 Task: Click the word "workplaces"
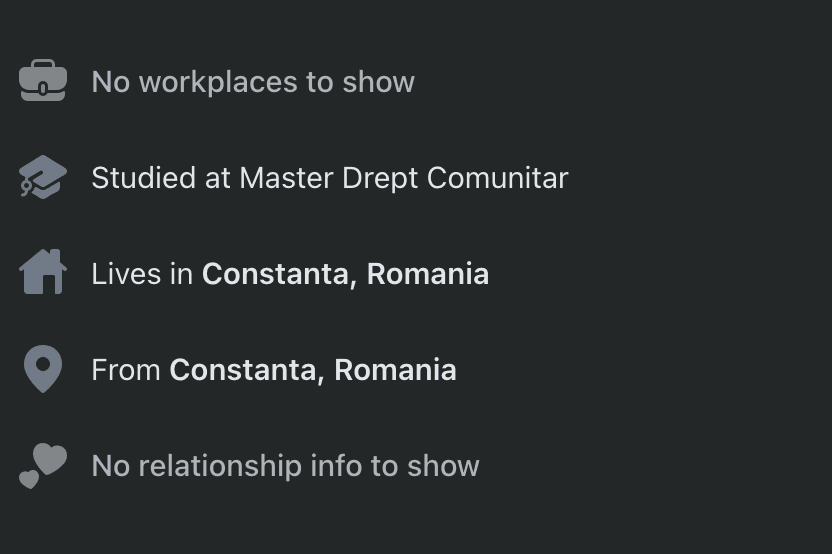pos(218,82)
